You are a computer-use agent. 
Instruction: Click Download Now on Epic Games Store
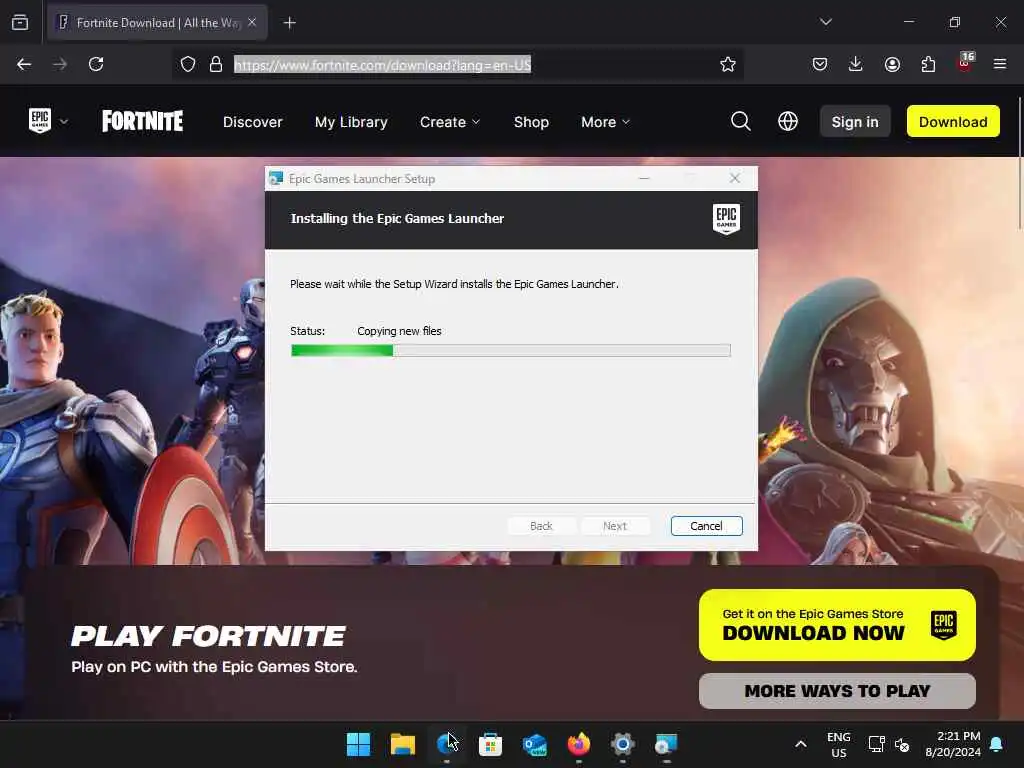(837, 625)
